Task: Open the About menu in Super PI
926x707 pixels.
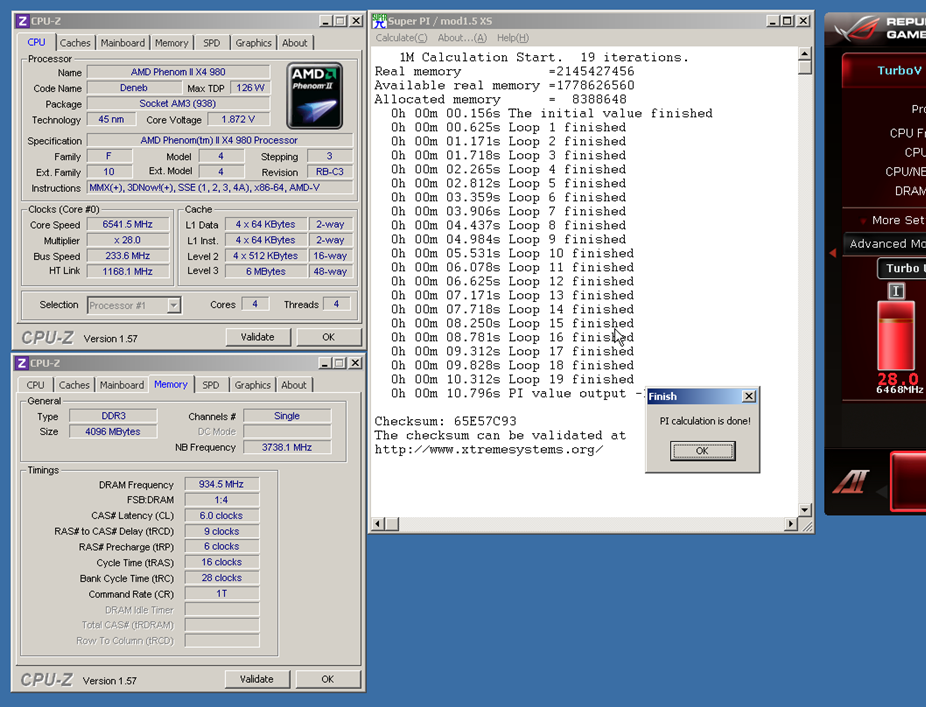Action: pyautogui.click(x=462, y=38)
